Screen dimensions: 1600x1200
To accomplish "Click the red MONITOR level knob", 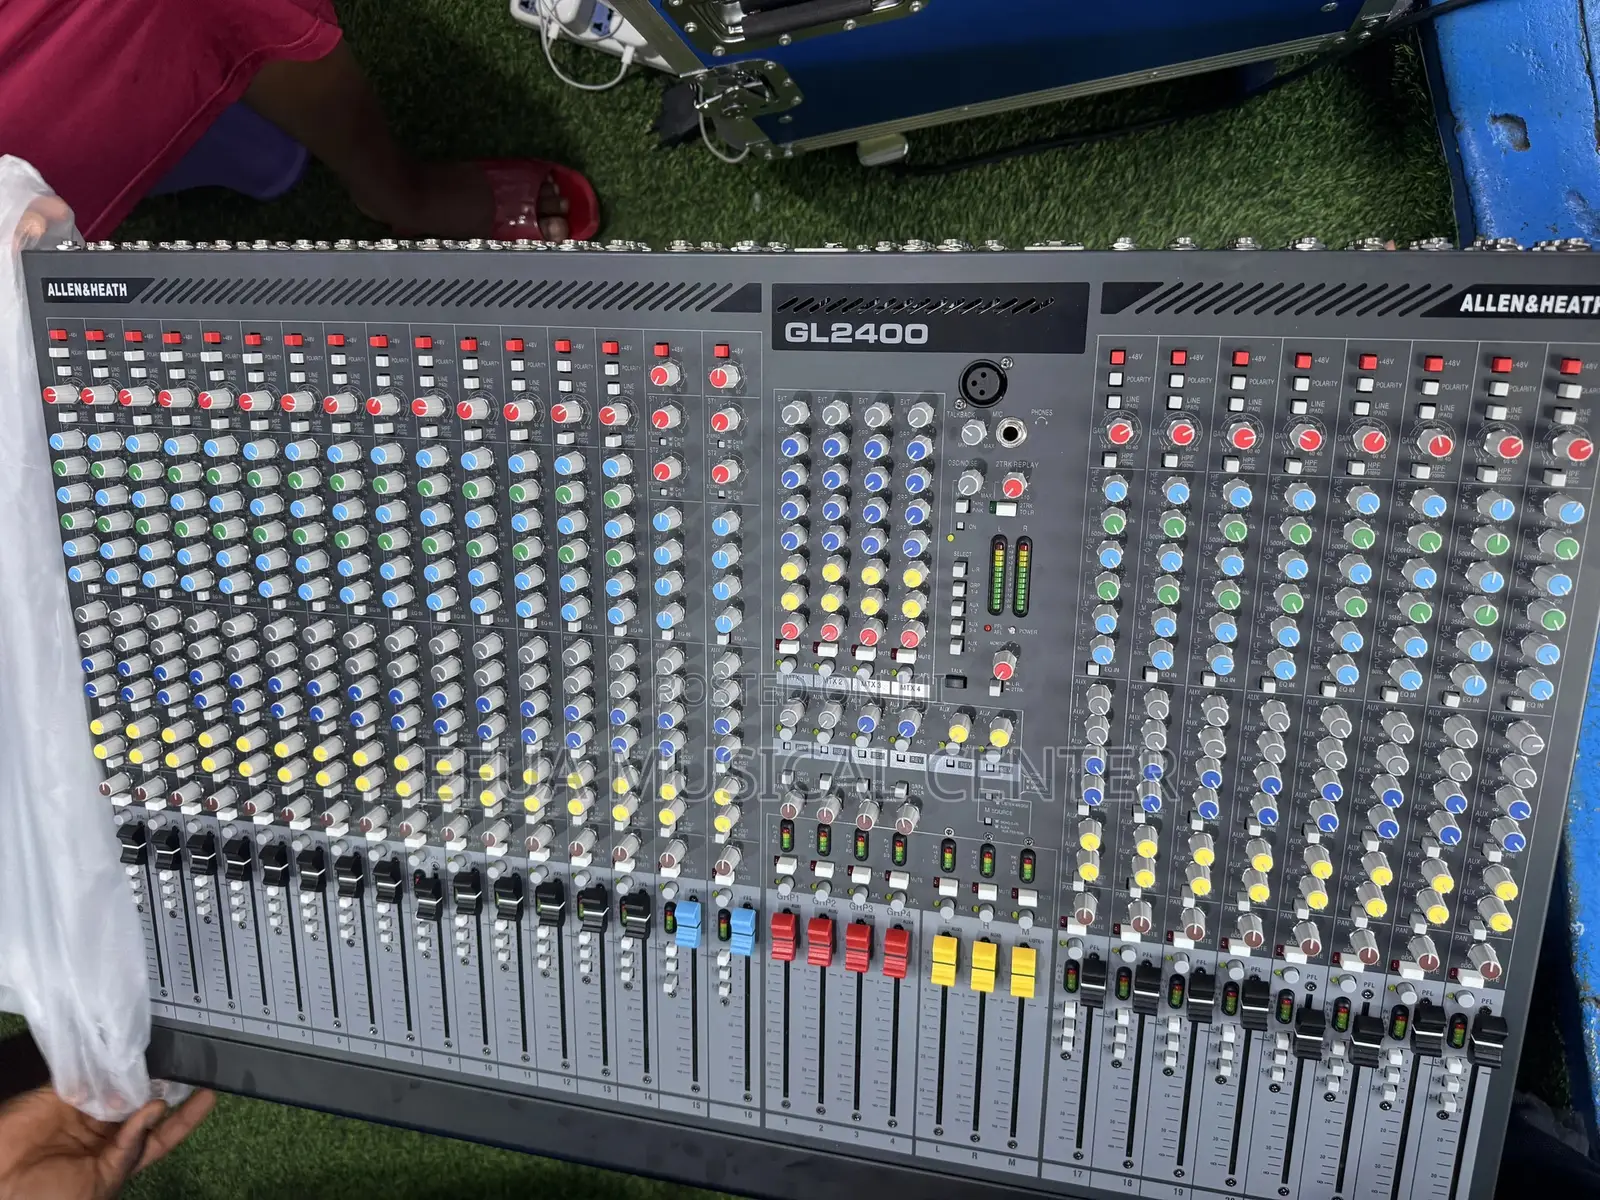I will 1004,664.
